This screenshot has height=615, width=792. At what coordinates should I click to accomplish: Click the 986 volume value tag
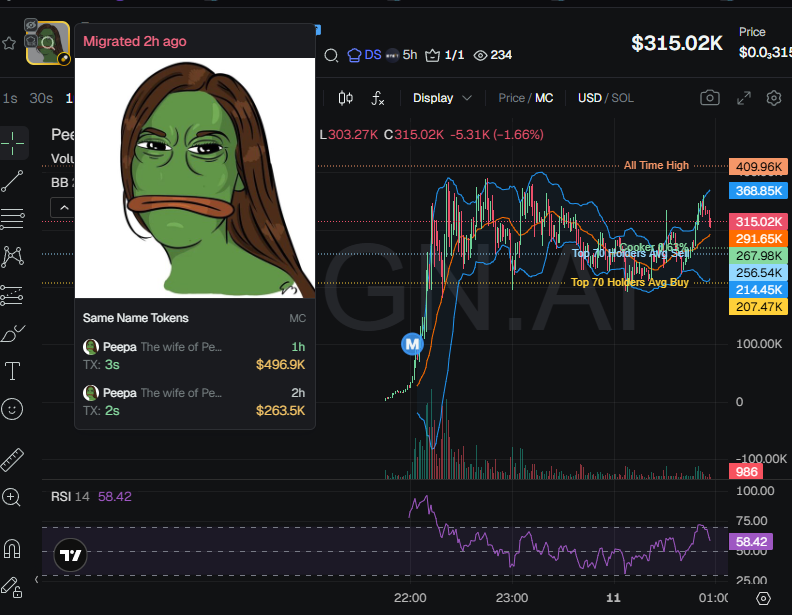pos(746,472)
